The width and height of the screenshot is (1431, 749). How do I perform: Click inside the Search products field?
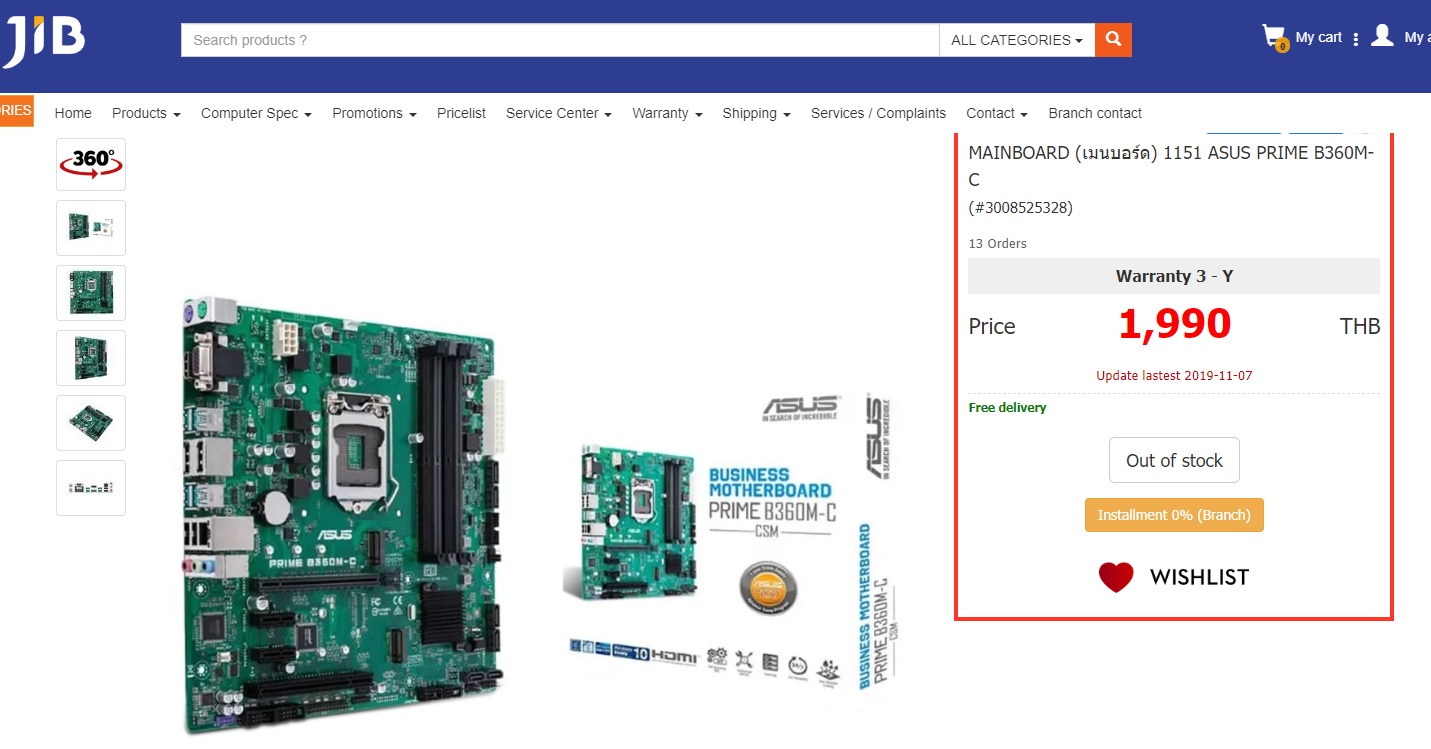point(560,40)
